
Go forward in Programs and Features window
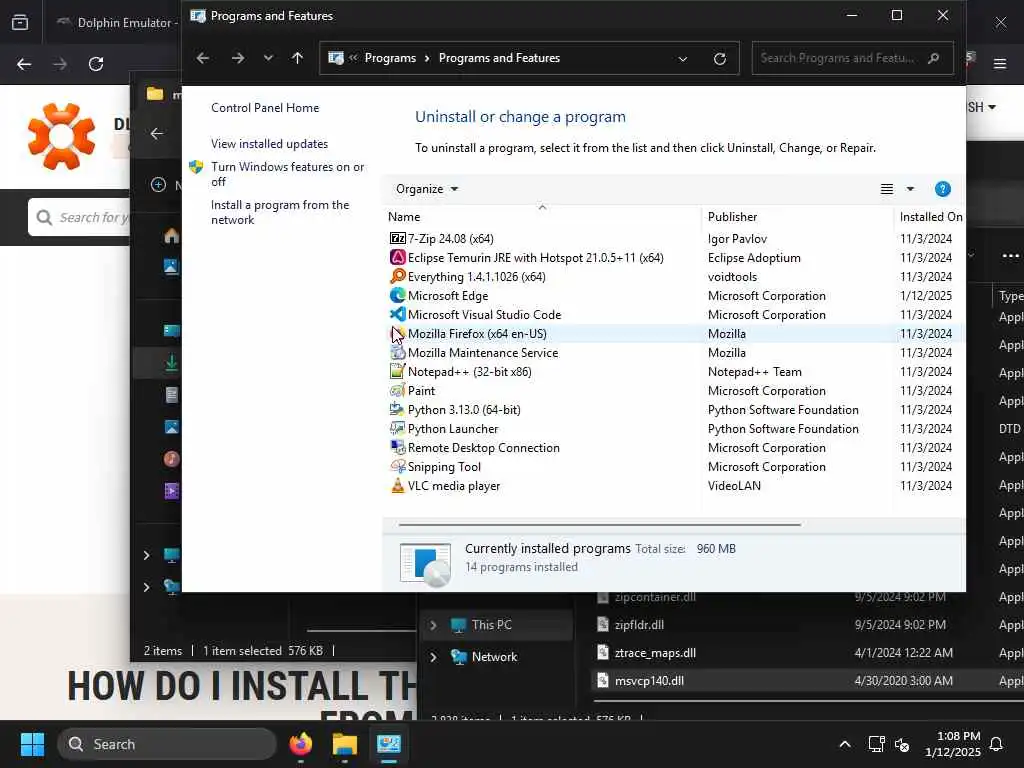[238, 58]
